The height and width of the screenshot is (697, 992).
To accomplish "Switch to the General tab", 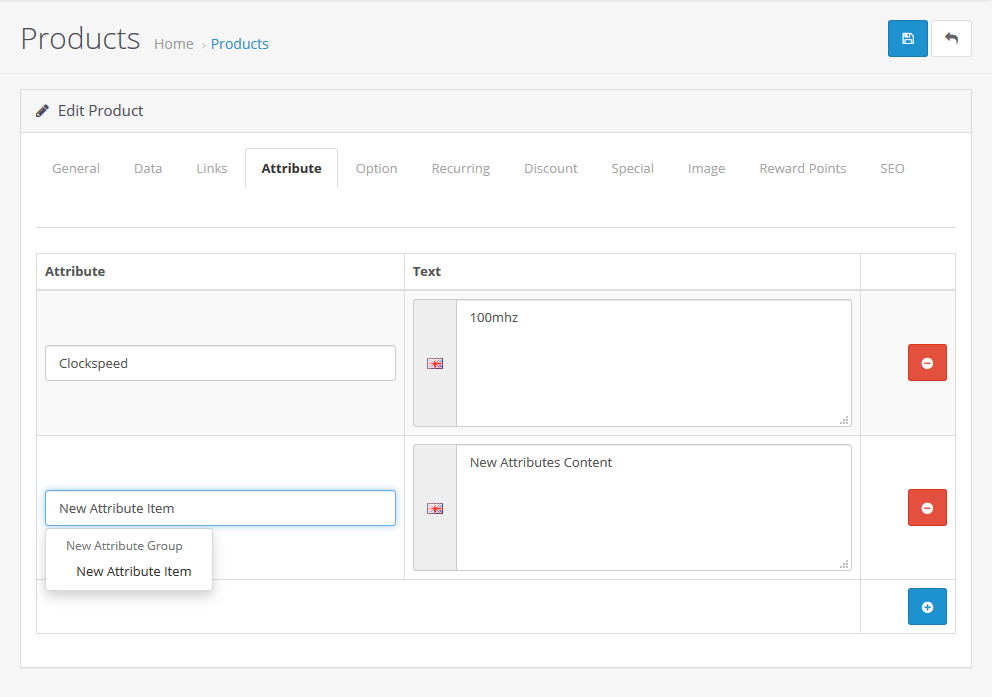I will tap(75, 168).
